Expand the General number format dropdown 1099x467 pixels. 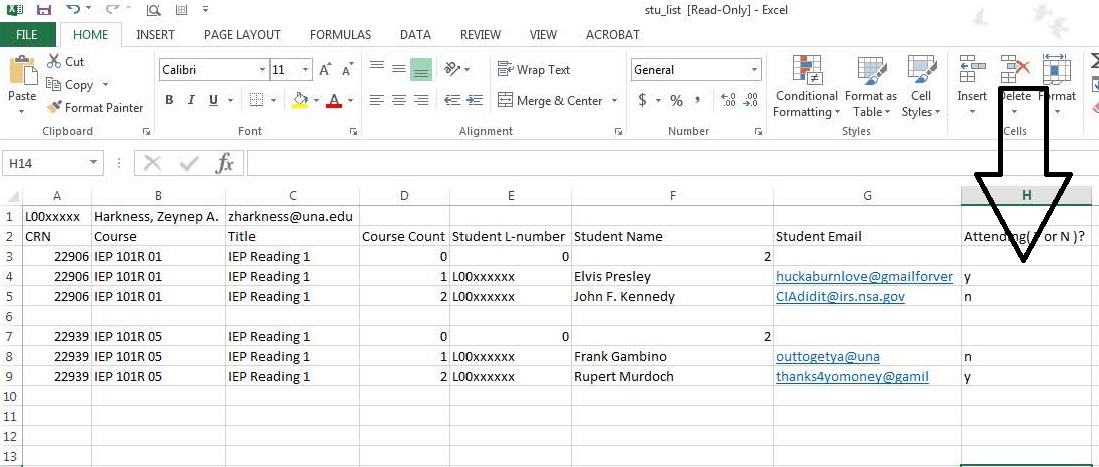point(755,70)
